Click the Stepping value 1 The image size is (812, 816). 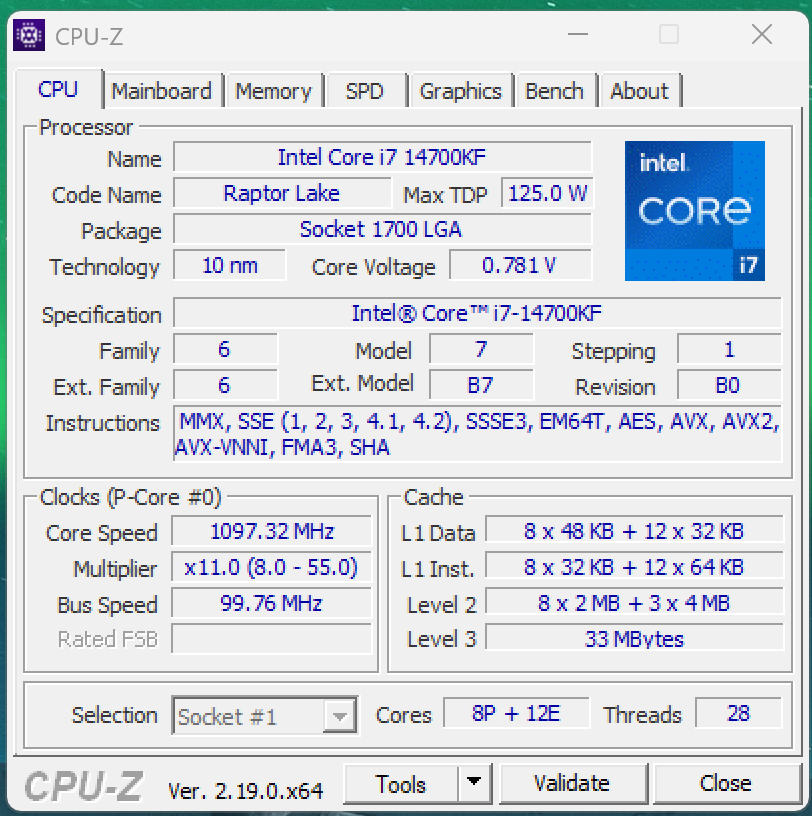[x=729, y=349]
